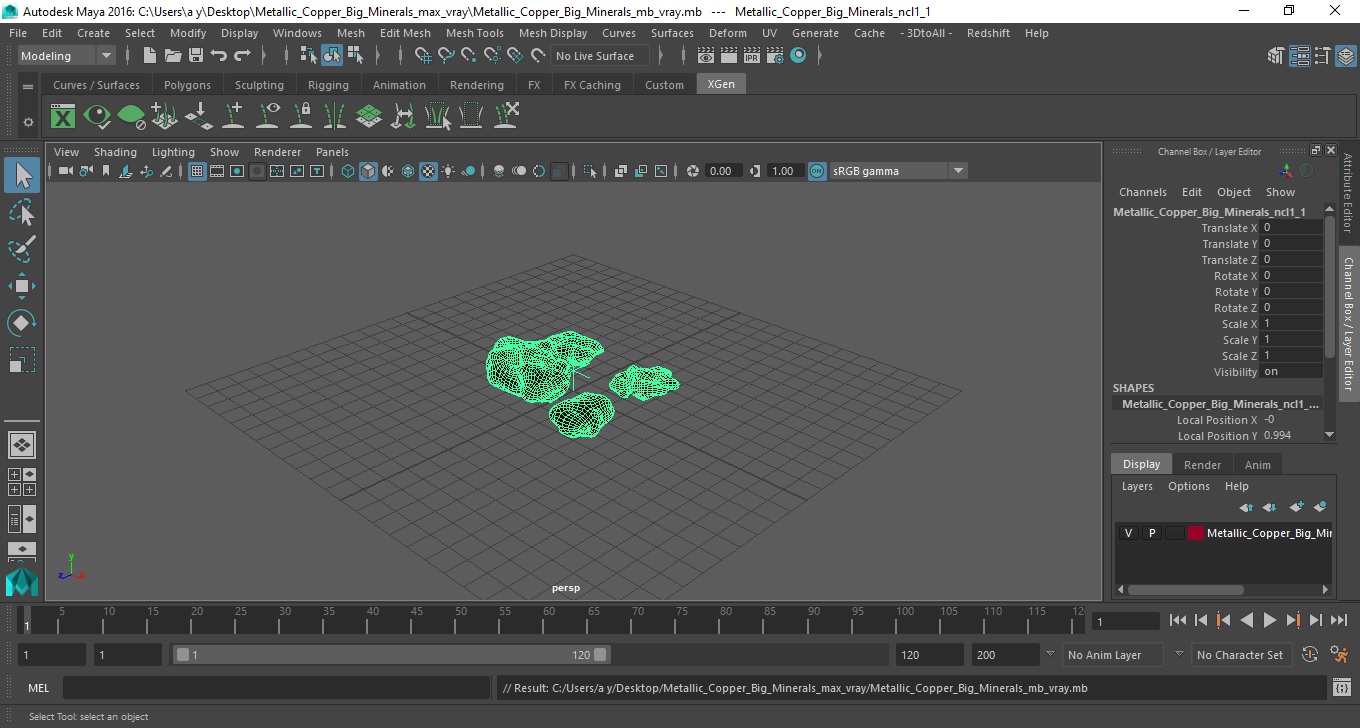Open the Redshift menu
This screenshot has width=1360, height=728.
coord(988,33)
